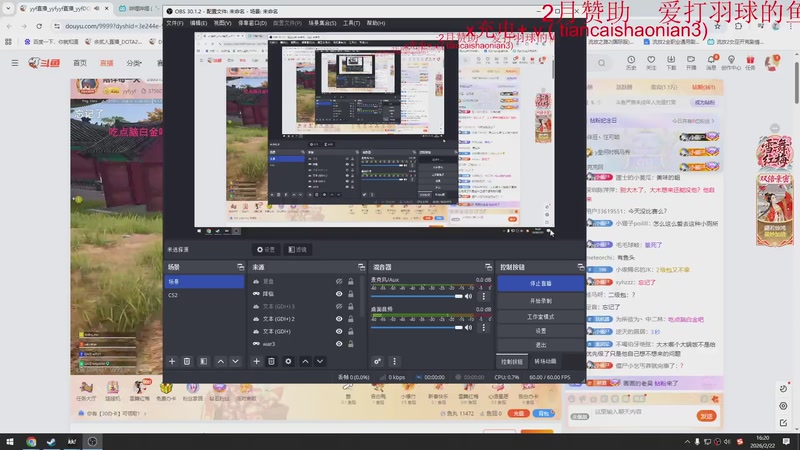Hide the 文本 (GDI+) 2 source eye icon
The image size is (800, 450).
pyautogui.click(x=339, y=319)
